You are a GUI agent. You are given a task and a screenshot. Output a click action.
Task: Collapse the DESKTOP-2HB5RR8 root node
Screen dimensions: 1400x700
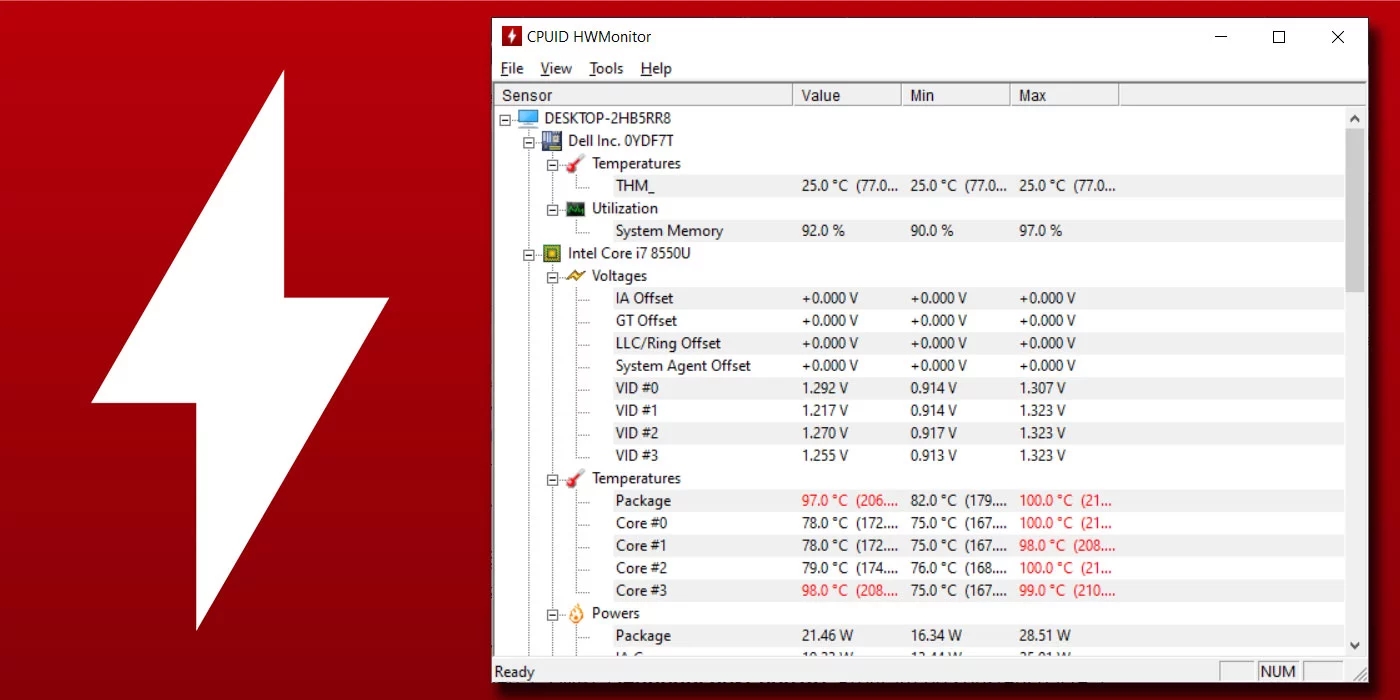(x=505, y=119)
